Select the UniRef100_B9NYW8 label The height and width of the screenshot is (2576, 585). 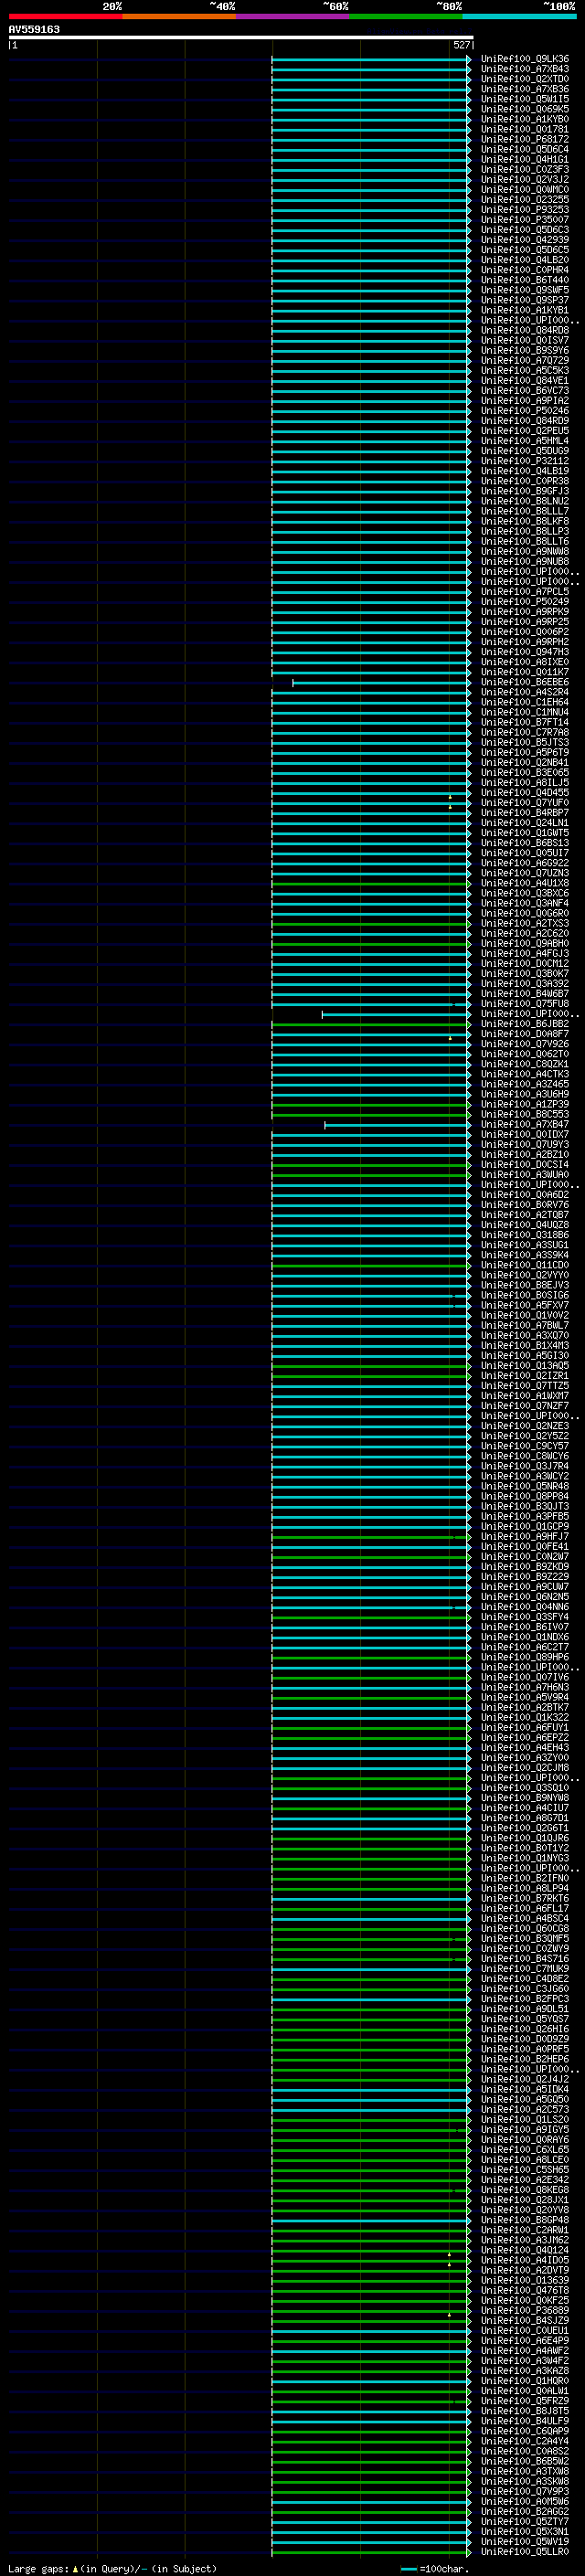point(525,1798)
